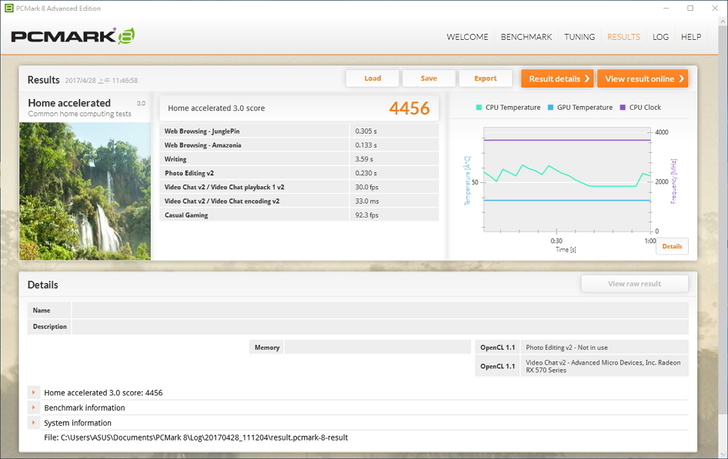Open the Log tab
Viewport: 728px width, 459px height.
click(660, 37)
